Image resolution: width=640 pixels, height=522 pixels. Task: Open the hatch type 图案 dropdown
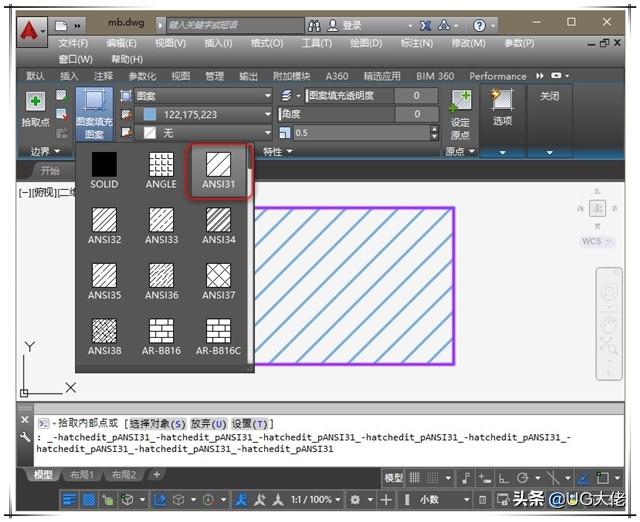[x=203, y=96]
